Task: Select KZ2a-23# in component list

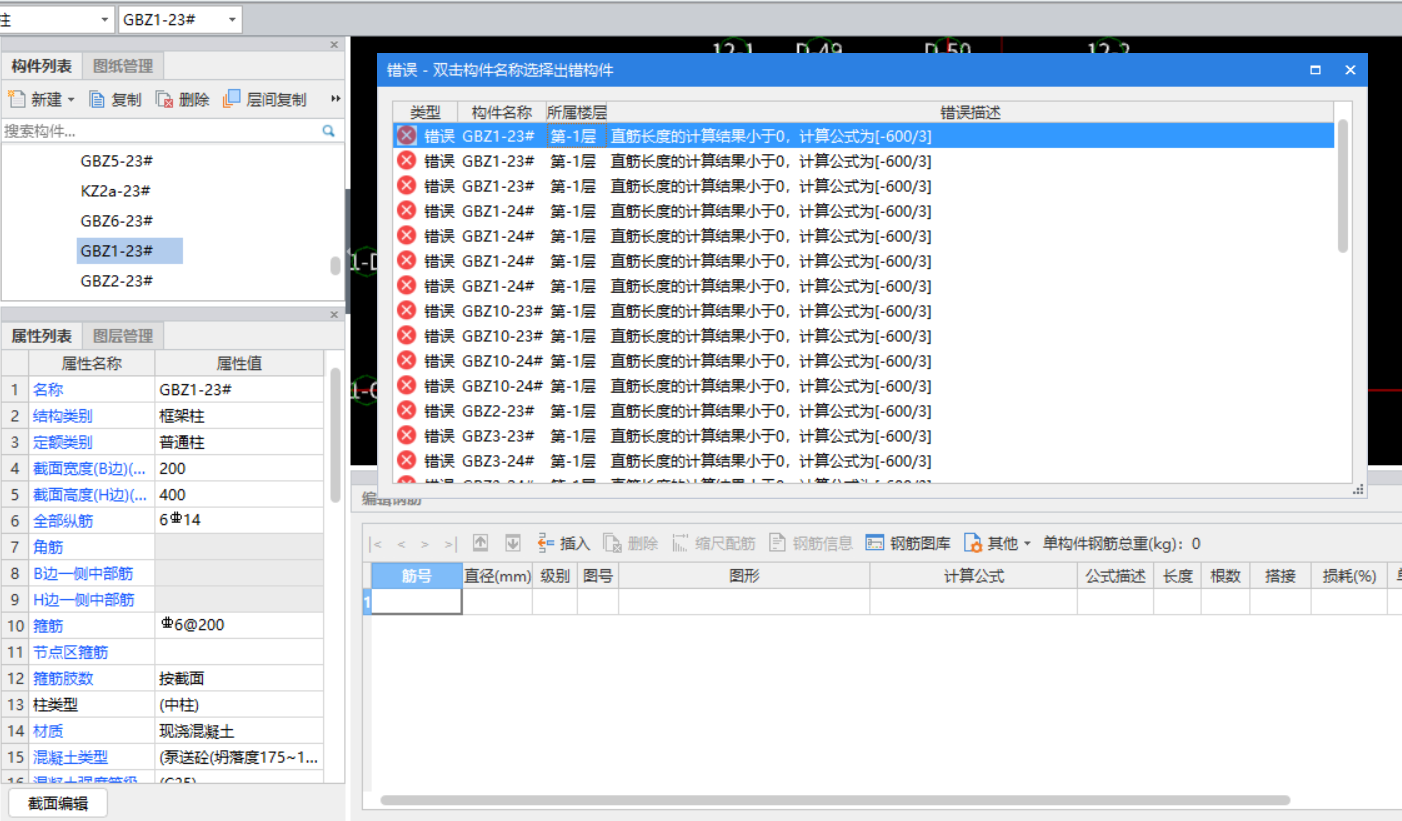Action: click(115, 191)
